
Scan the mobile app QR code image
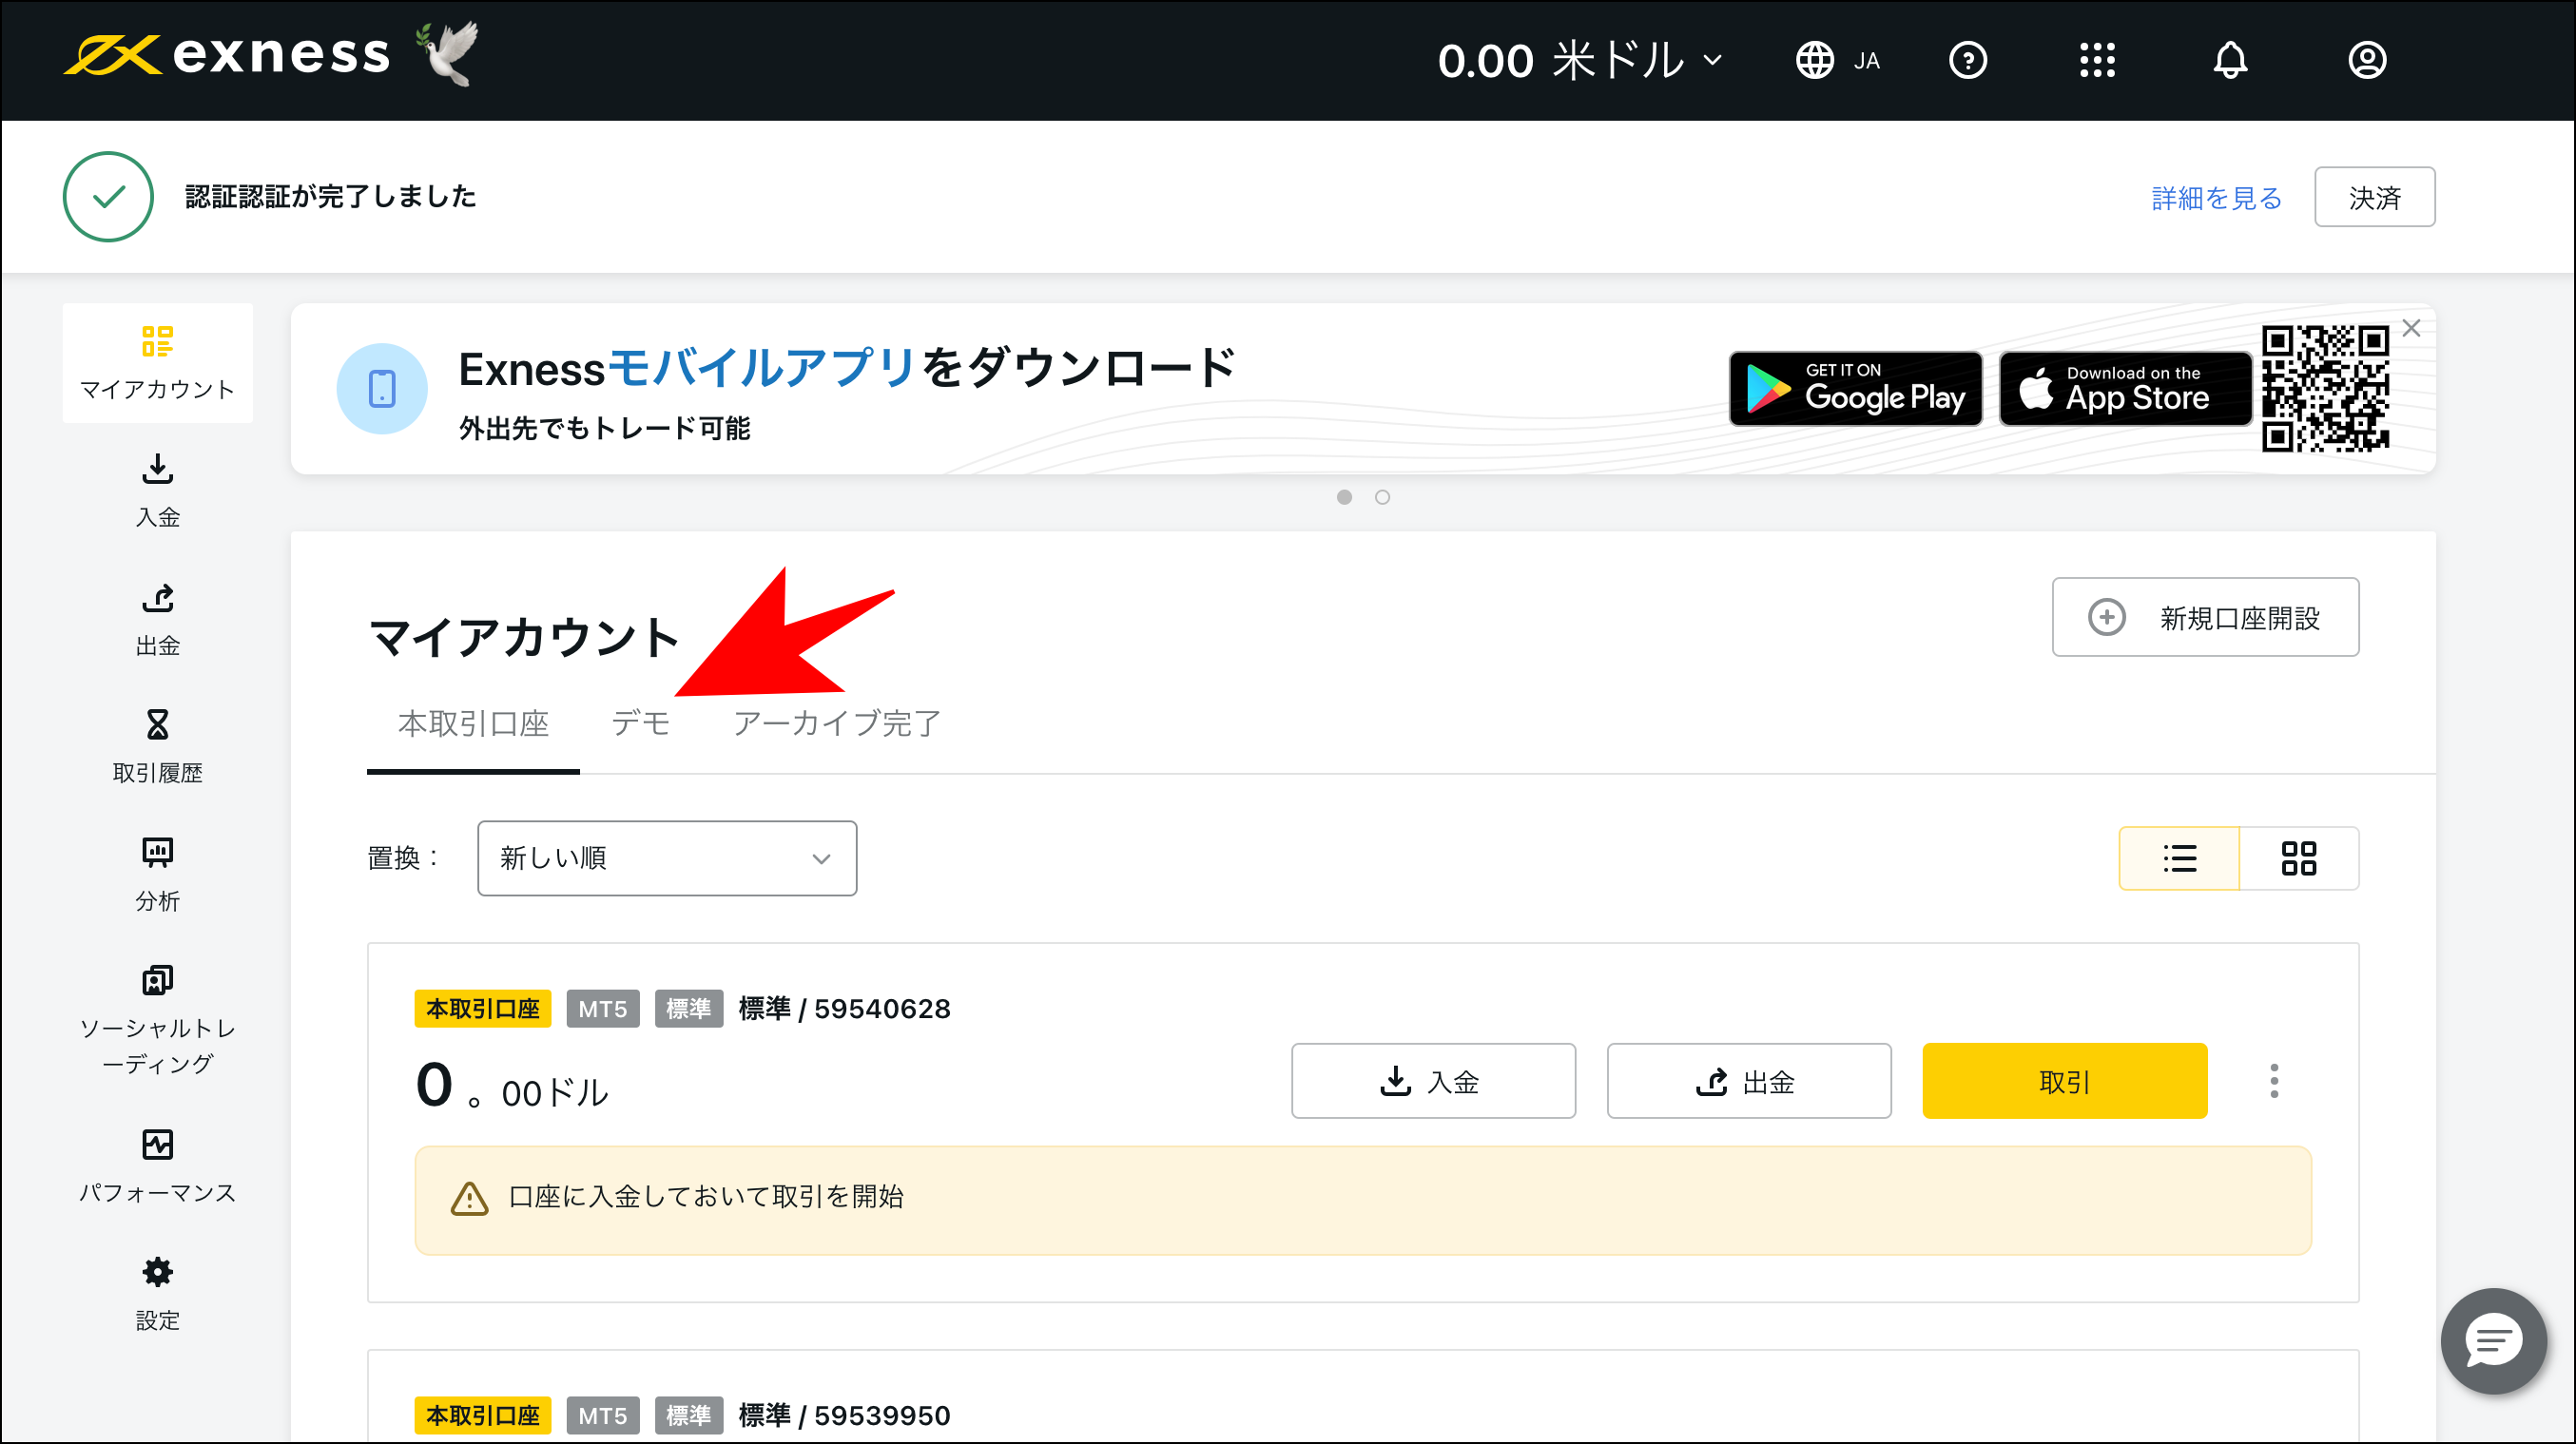point(2327,389)
